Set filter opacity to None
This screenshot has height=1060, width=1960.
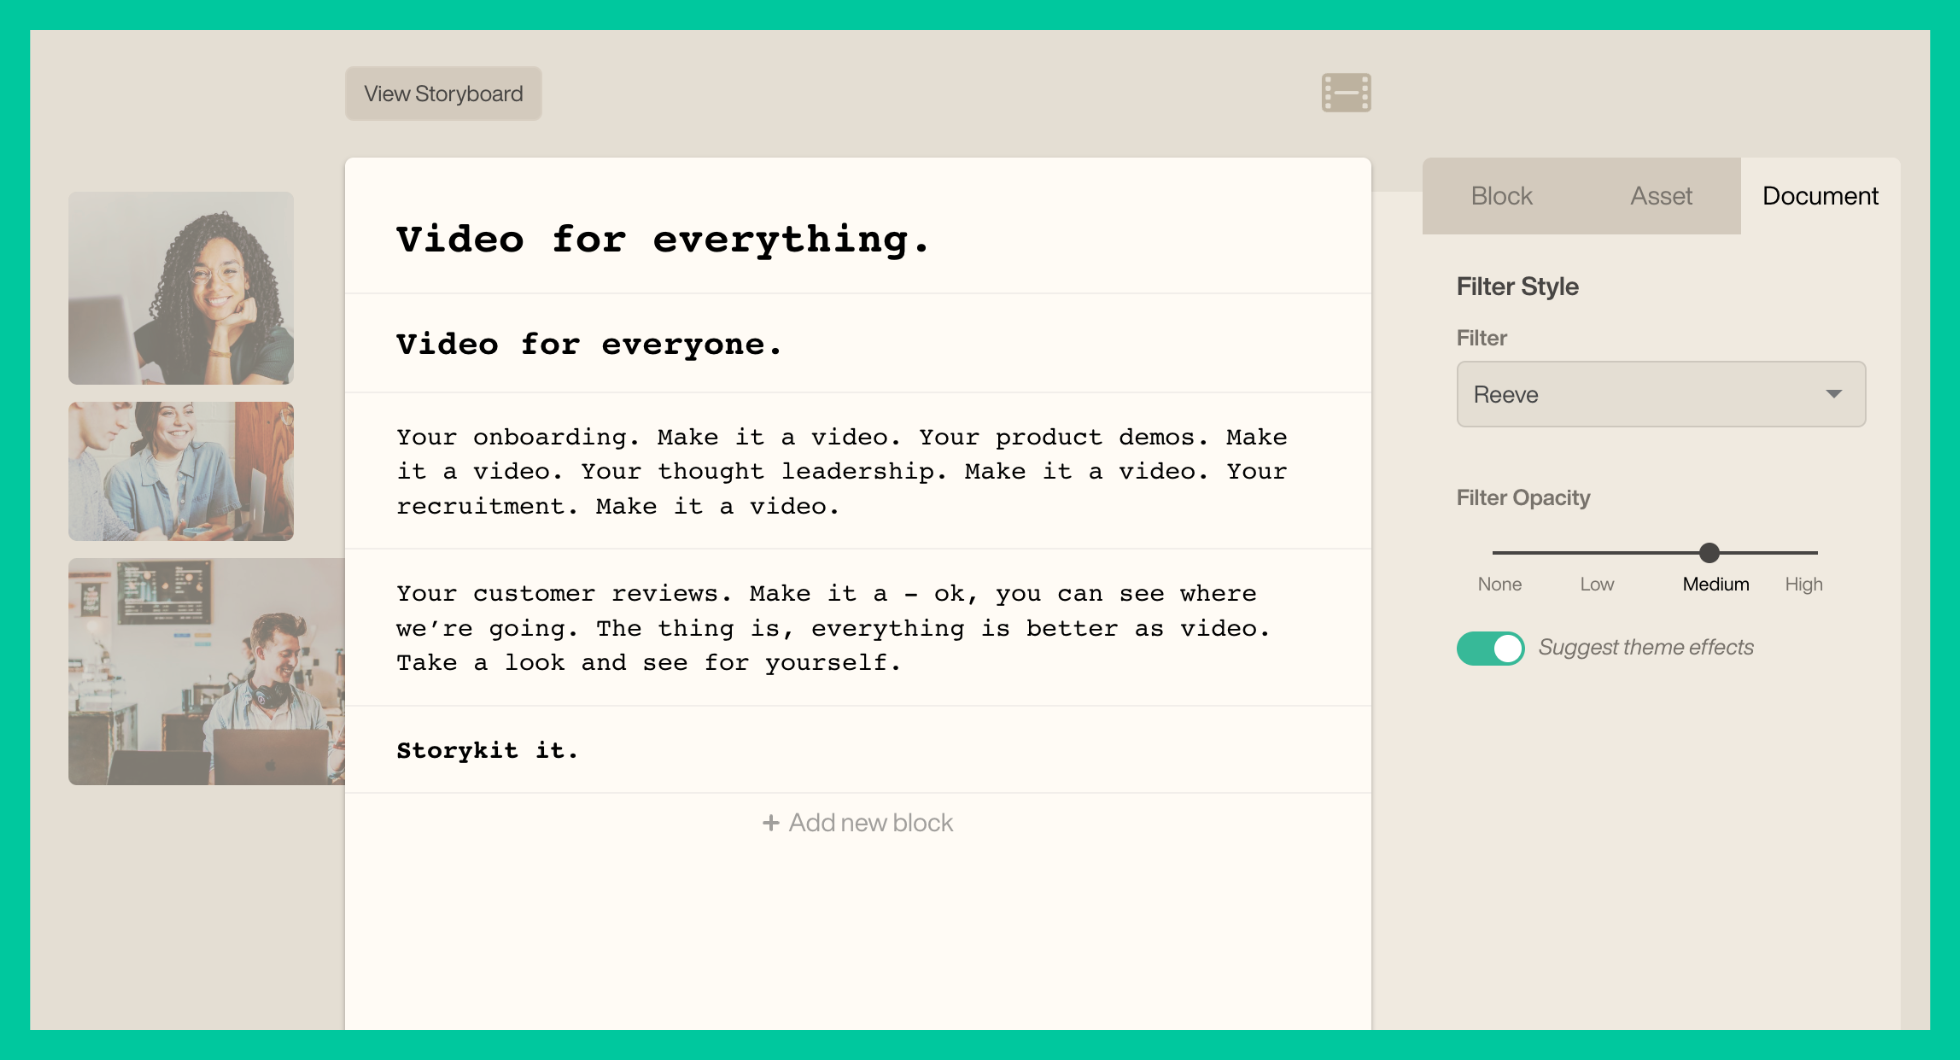[1499, 584]
